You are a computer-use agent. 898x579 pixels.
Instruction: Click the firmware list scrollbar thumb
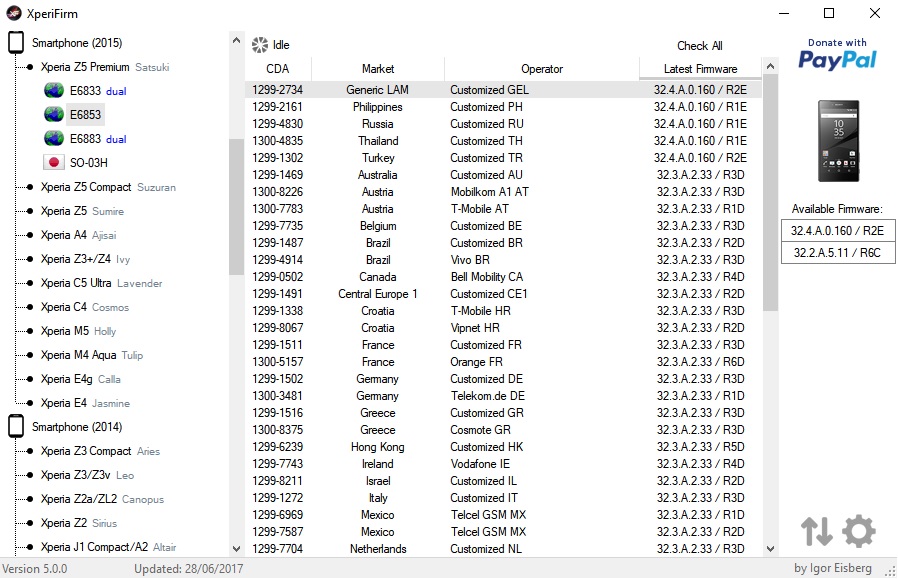point(771,193)
